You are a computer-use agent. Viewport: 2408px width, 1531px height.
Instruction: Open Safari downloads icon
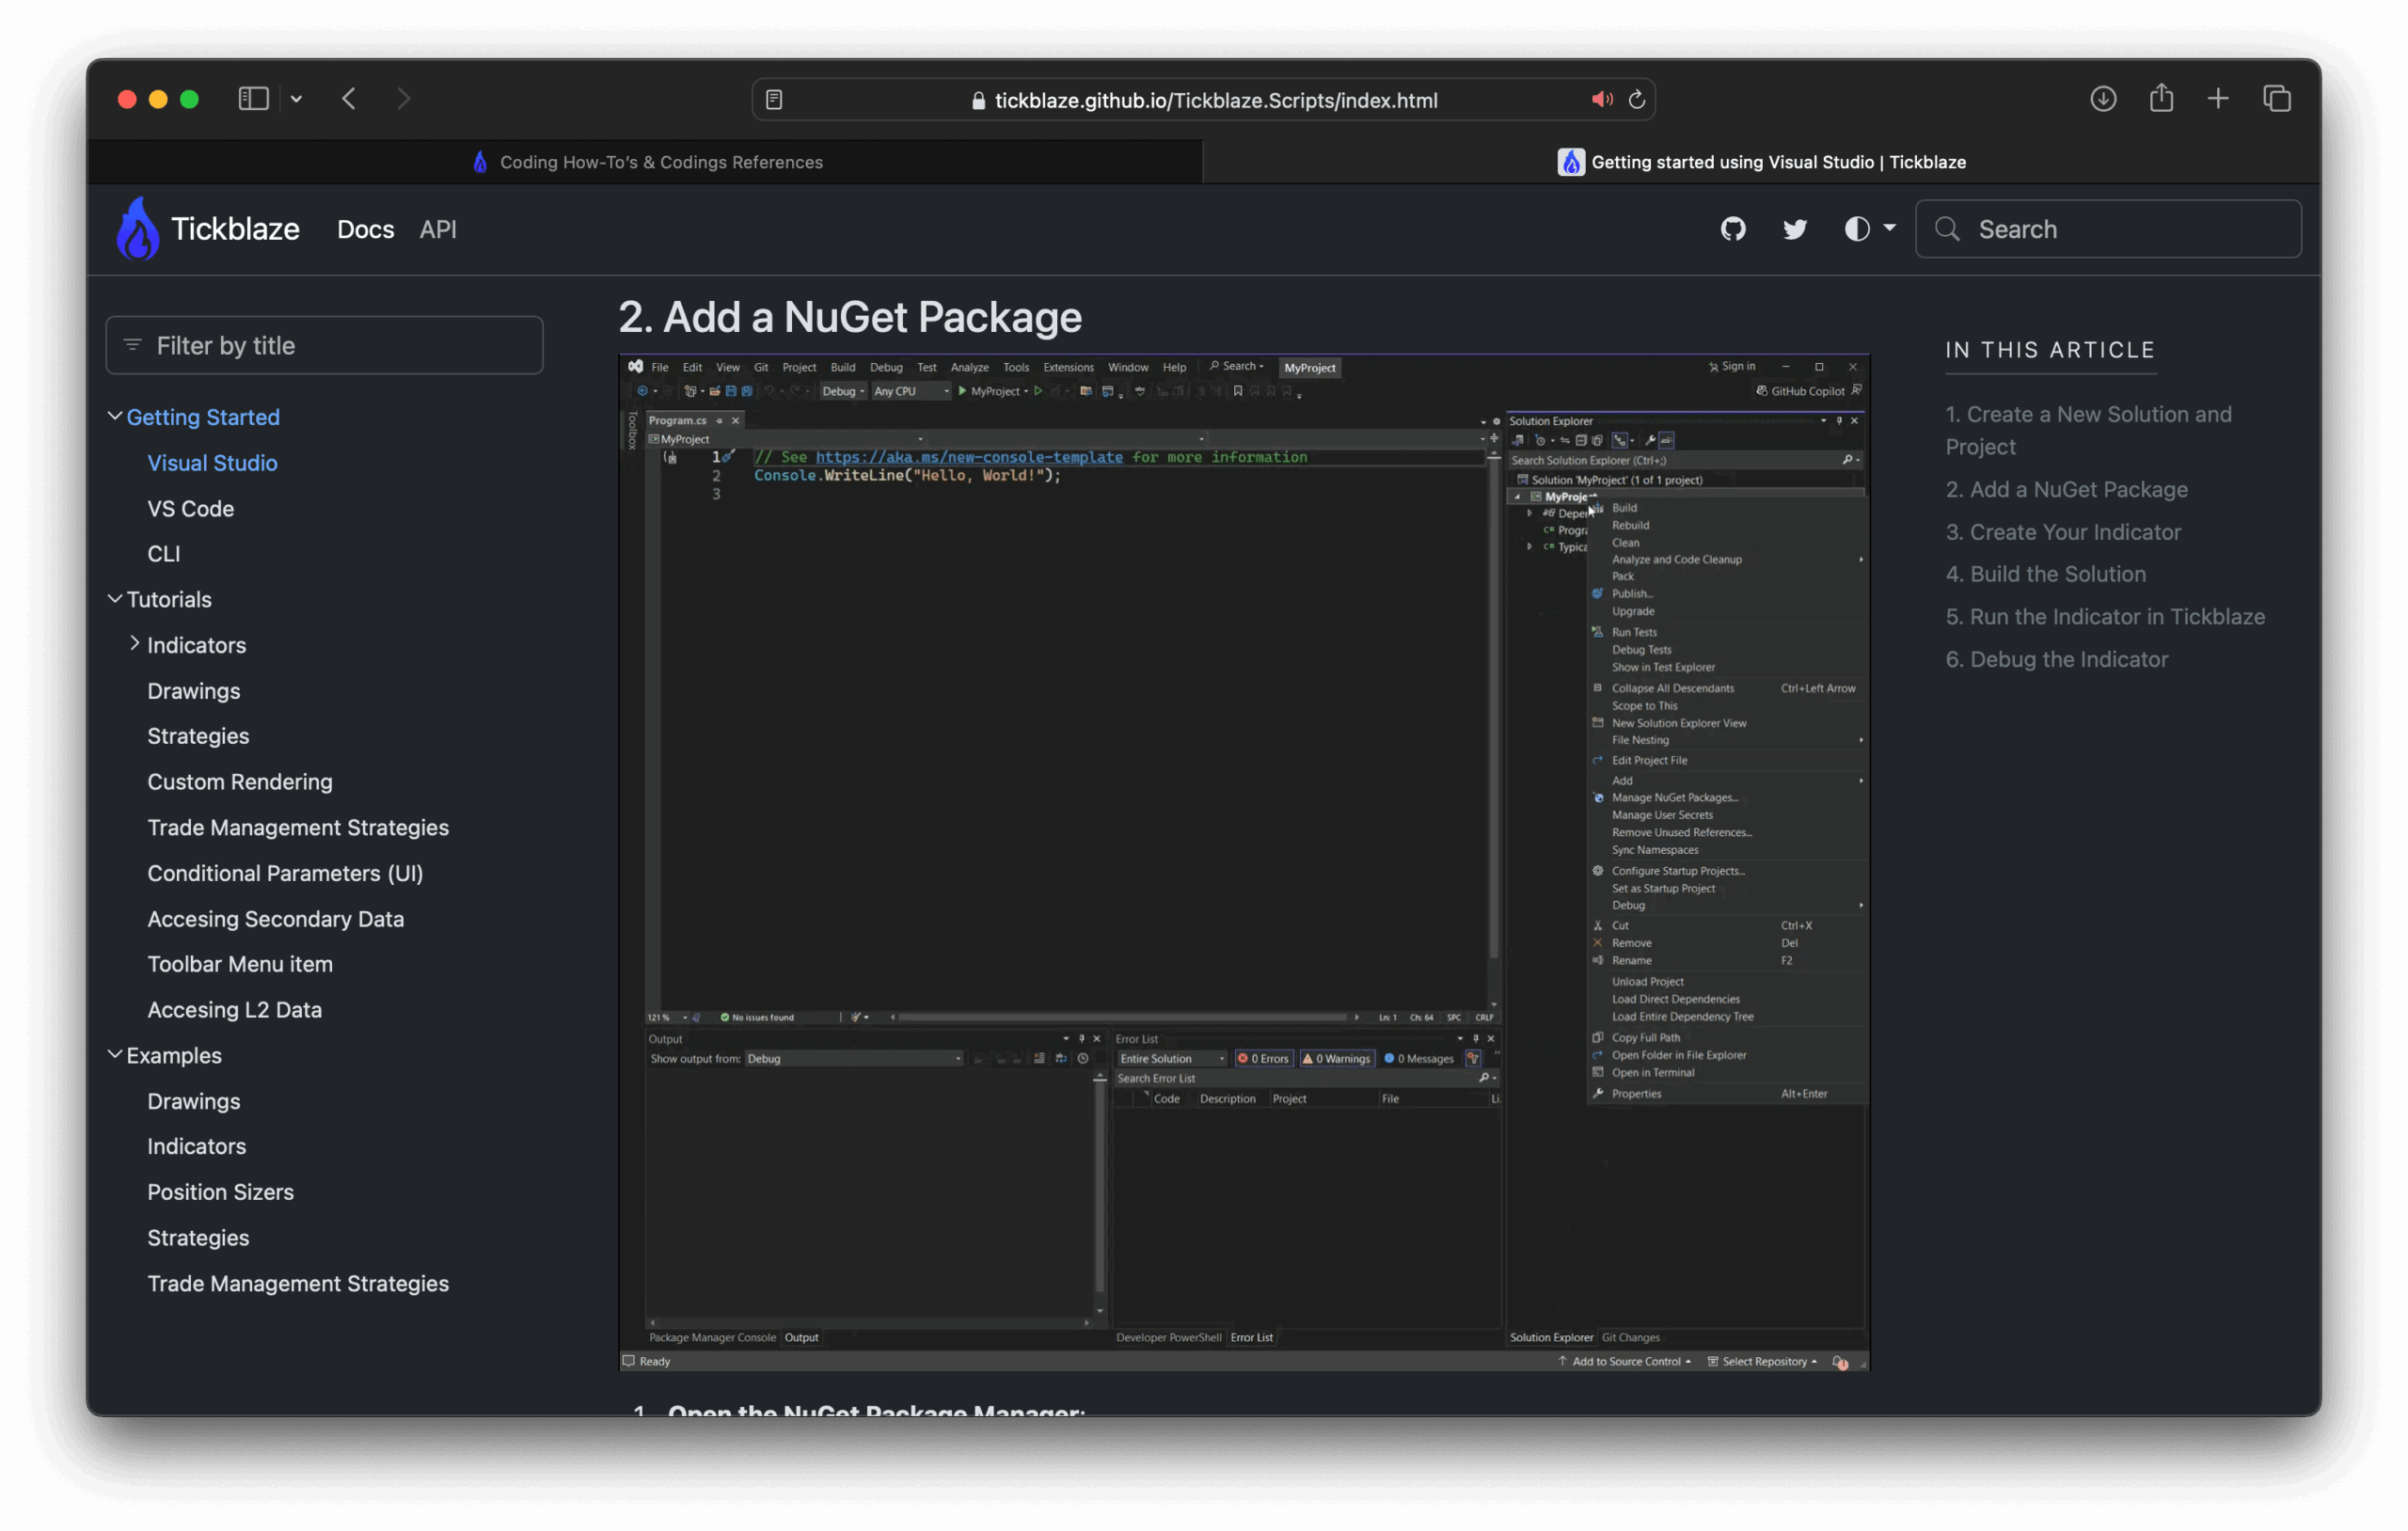[2102, 99]
